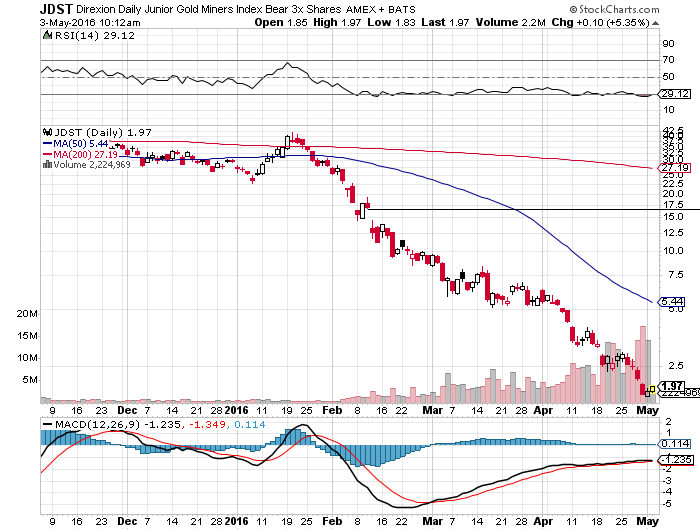700x530 pixels.
Task: Click the candlestick icon beside JDST (Daily)
Action: (47, 132)
